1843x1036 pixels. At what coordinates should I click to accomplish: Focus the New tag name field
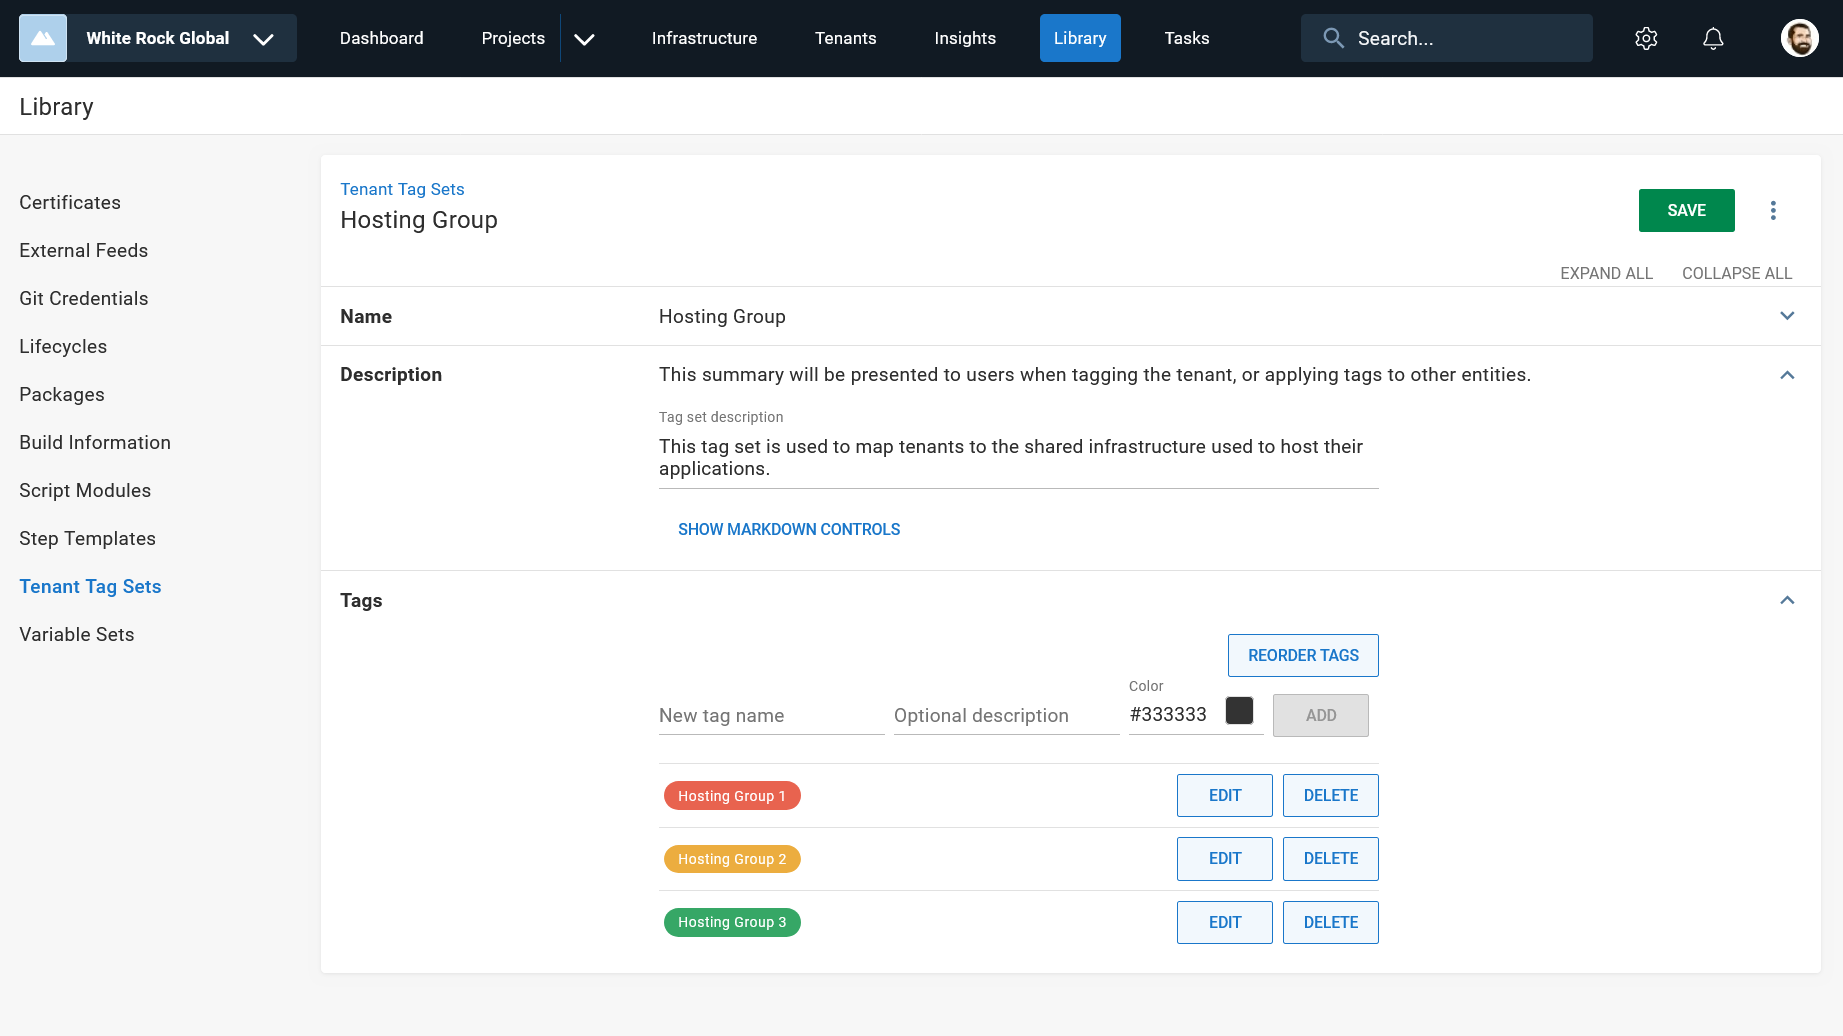pyautogui.click(x=771, y=716)
